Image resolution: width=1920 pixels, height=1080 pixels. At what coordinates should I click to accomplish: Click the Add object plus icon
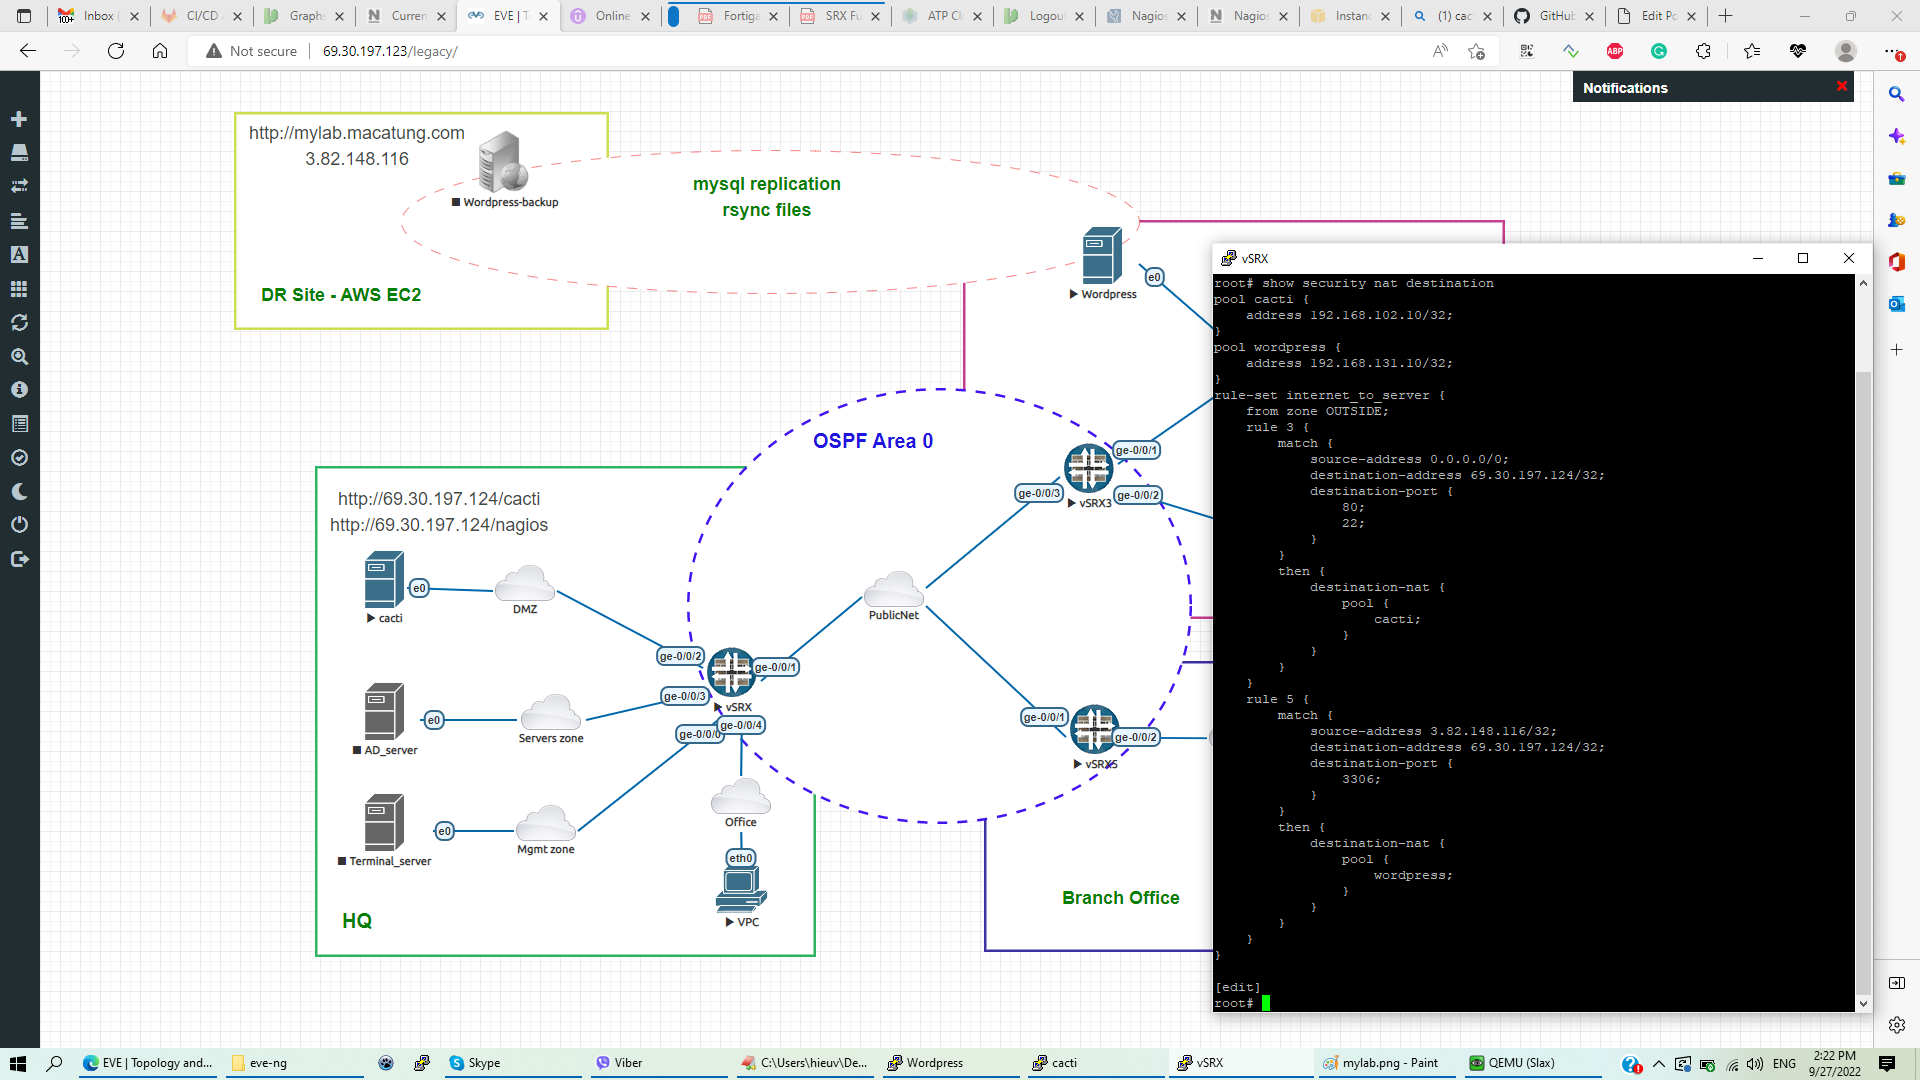point(19,119)
